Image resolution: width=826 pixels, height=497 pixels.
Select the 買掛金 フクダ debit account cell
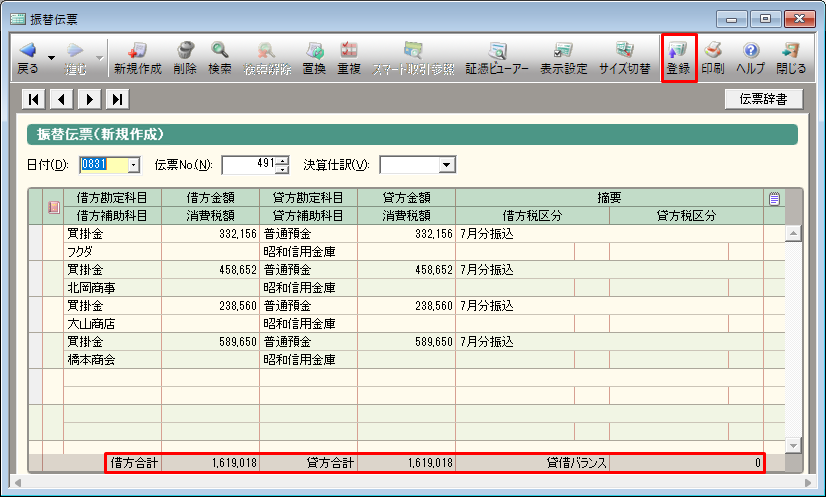pos(111,234)
